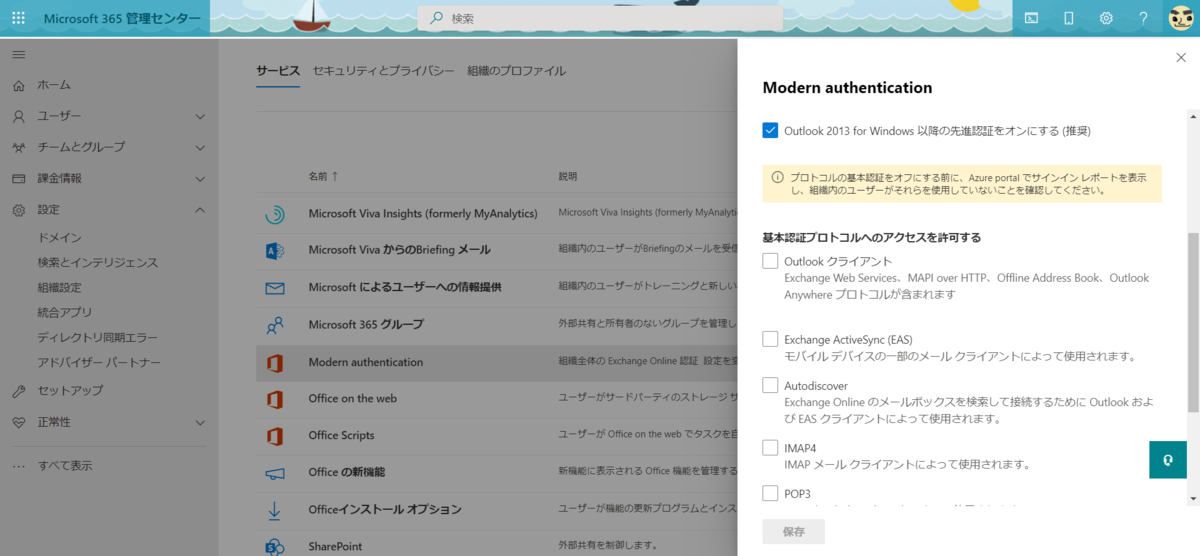
Task: Open Office Scripts service
Action: [x=342, y=436]
